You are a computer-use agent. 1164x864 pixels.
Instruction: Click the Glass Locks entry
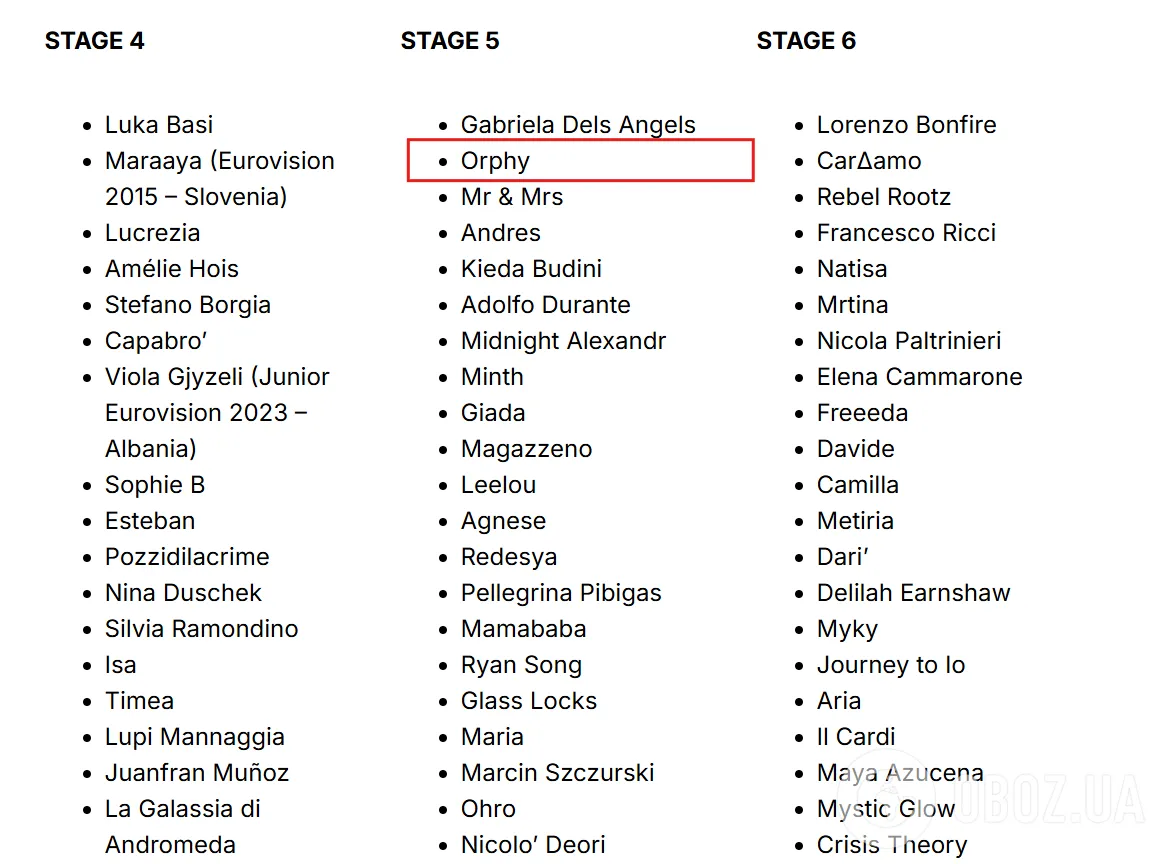click(528, 701)
